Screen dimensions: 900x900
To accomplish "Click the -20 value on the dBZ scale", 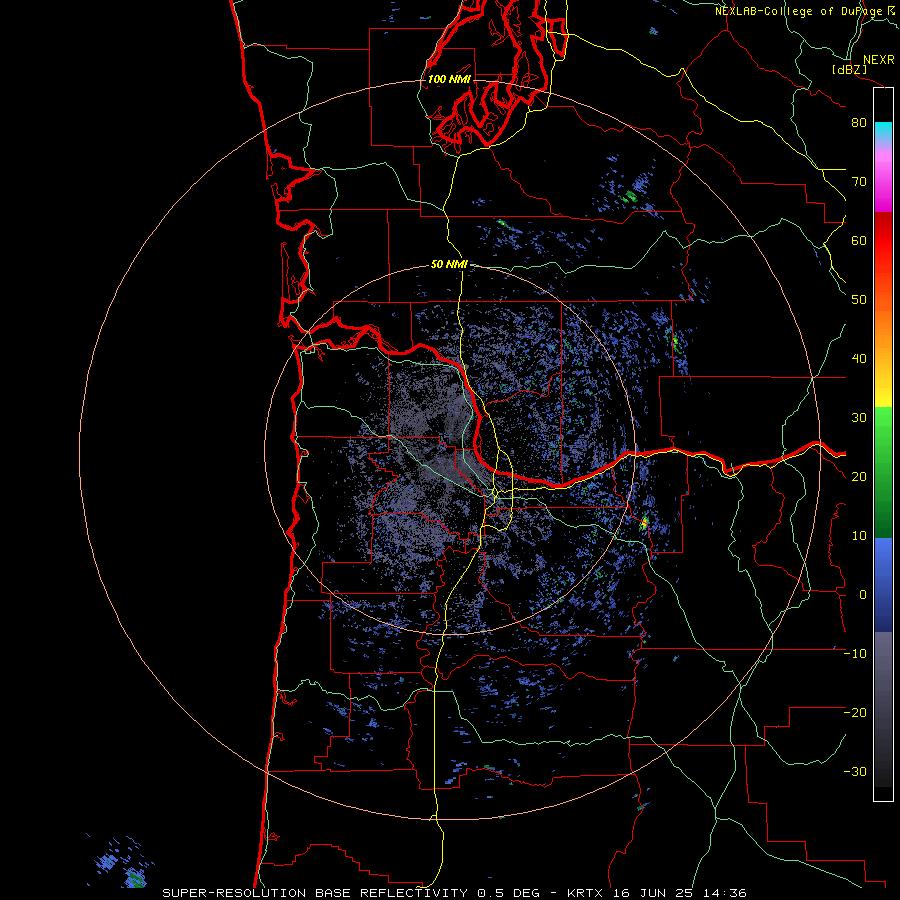I will click(855, 712).
